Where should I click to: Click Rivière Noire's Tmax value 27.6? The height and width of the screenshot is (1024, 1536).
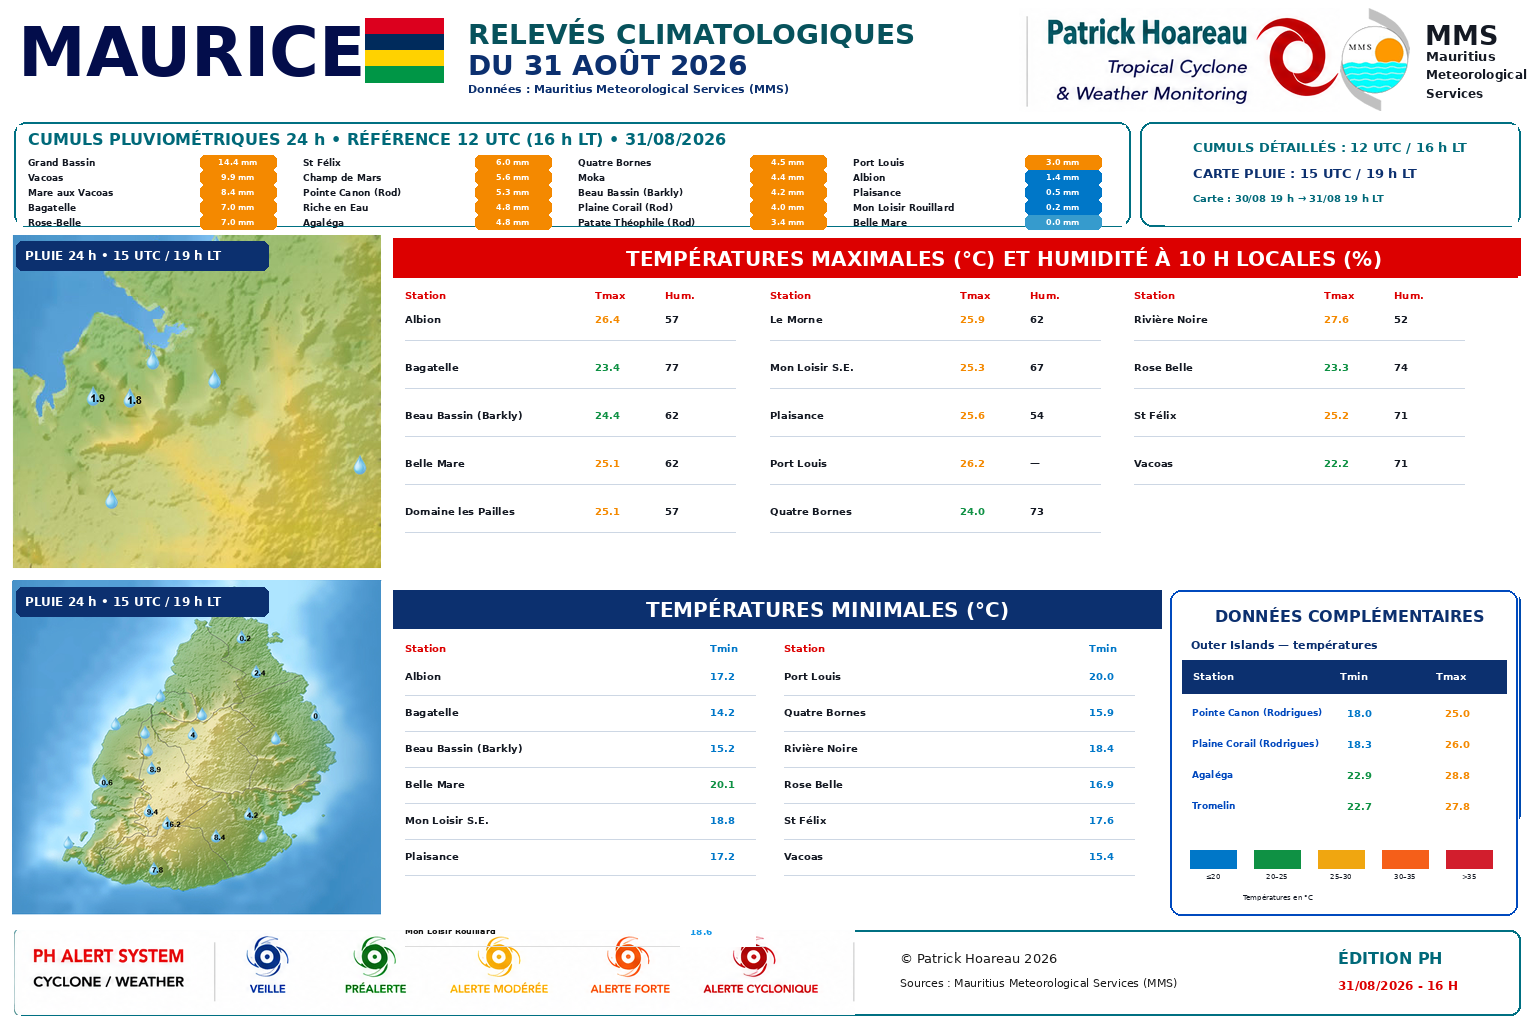1336,320
